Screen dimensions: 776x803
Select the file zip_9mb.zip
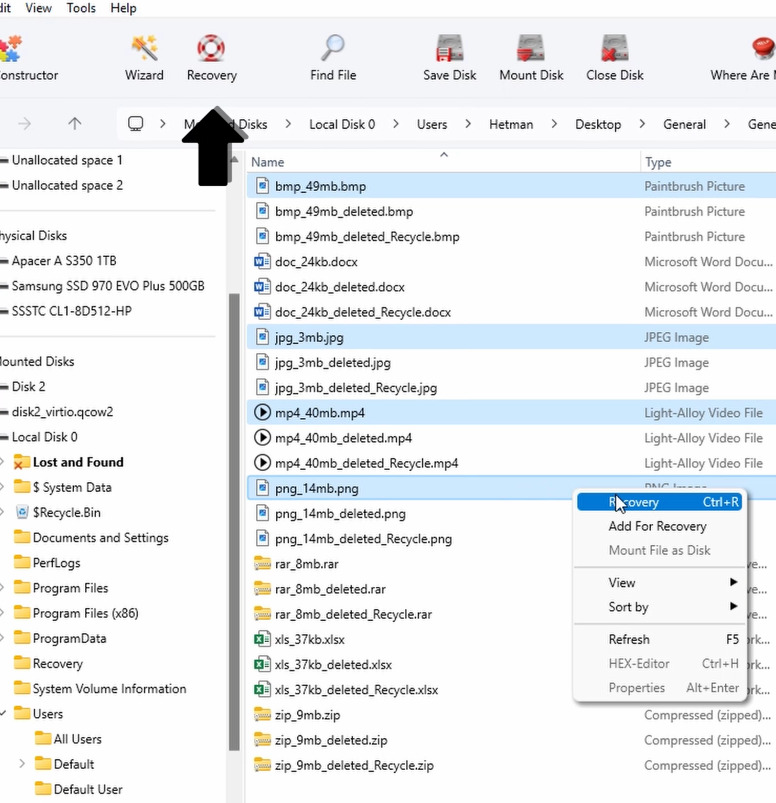pos(307,715)
